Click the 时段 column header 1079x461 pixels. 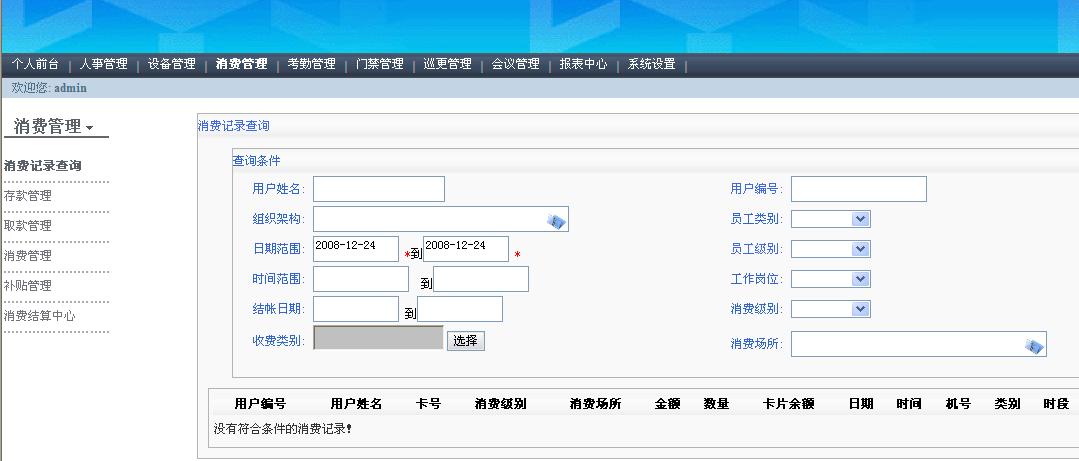[1056, 404]
